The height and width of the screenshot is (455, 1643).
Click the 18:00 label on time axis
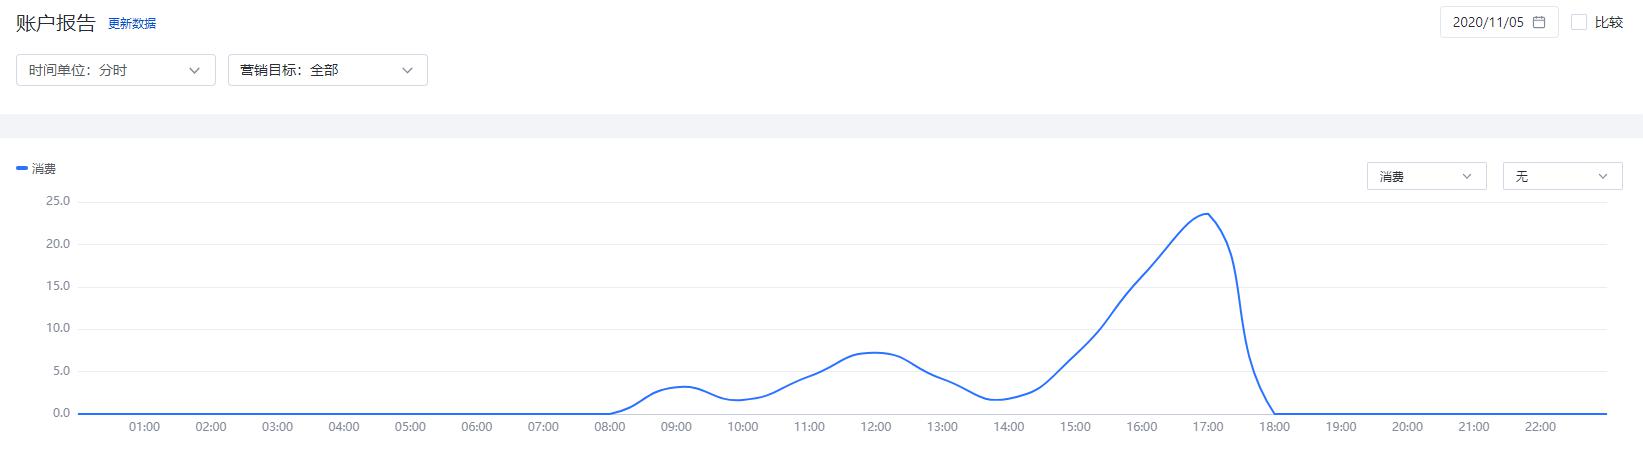click(1274, 427)
